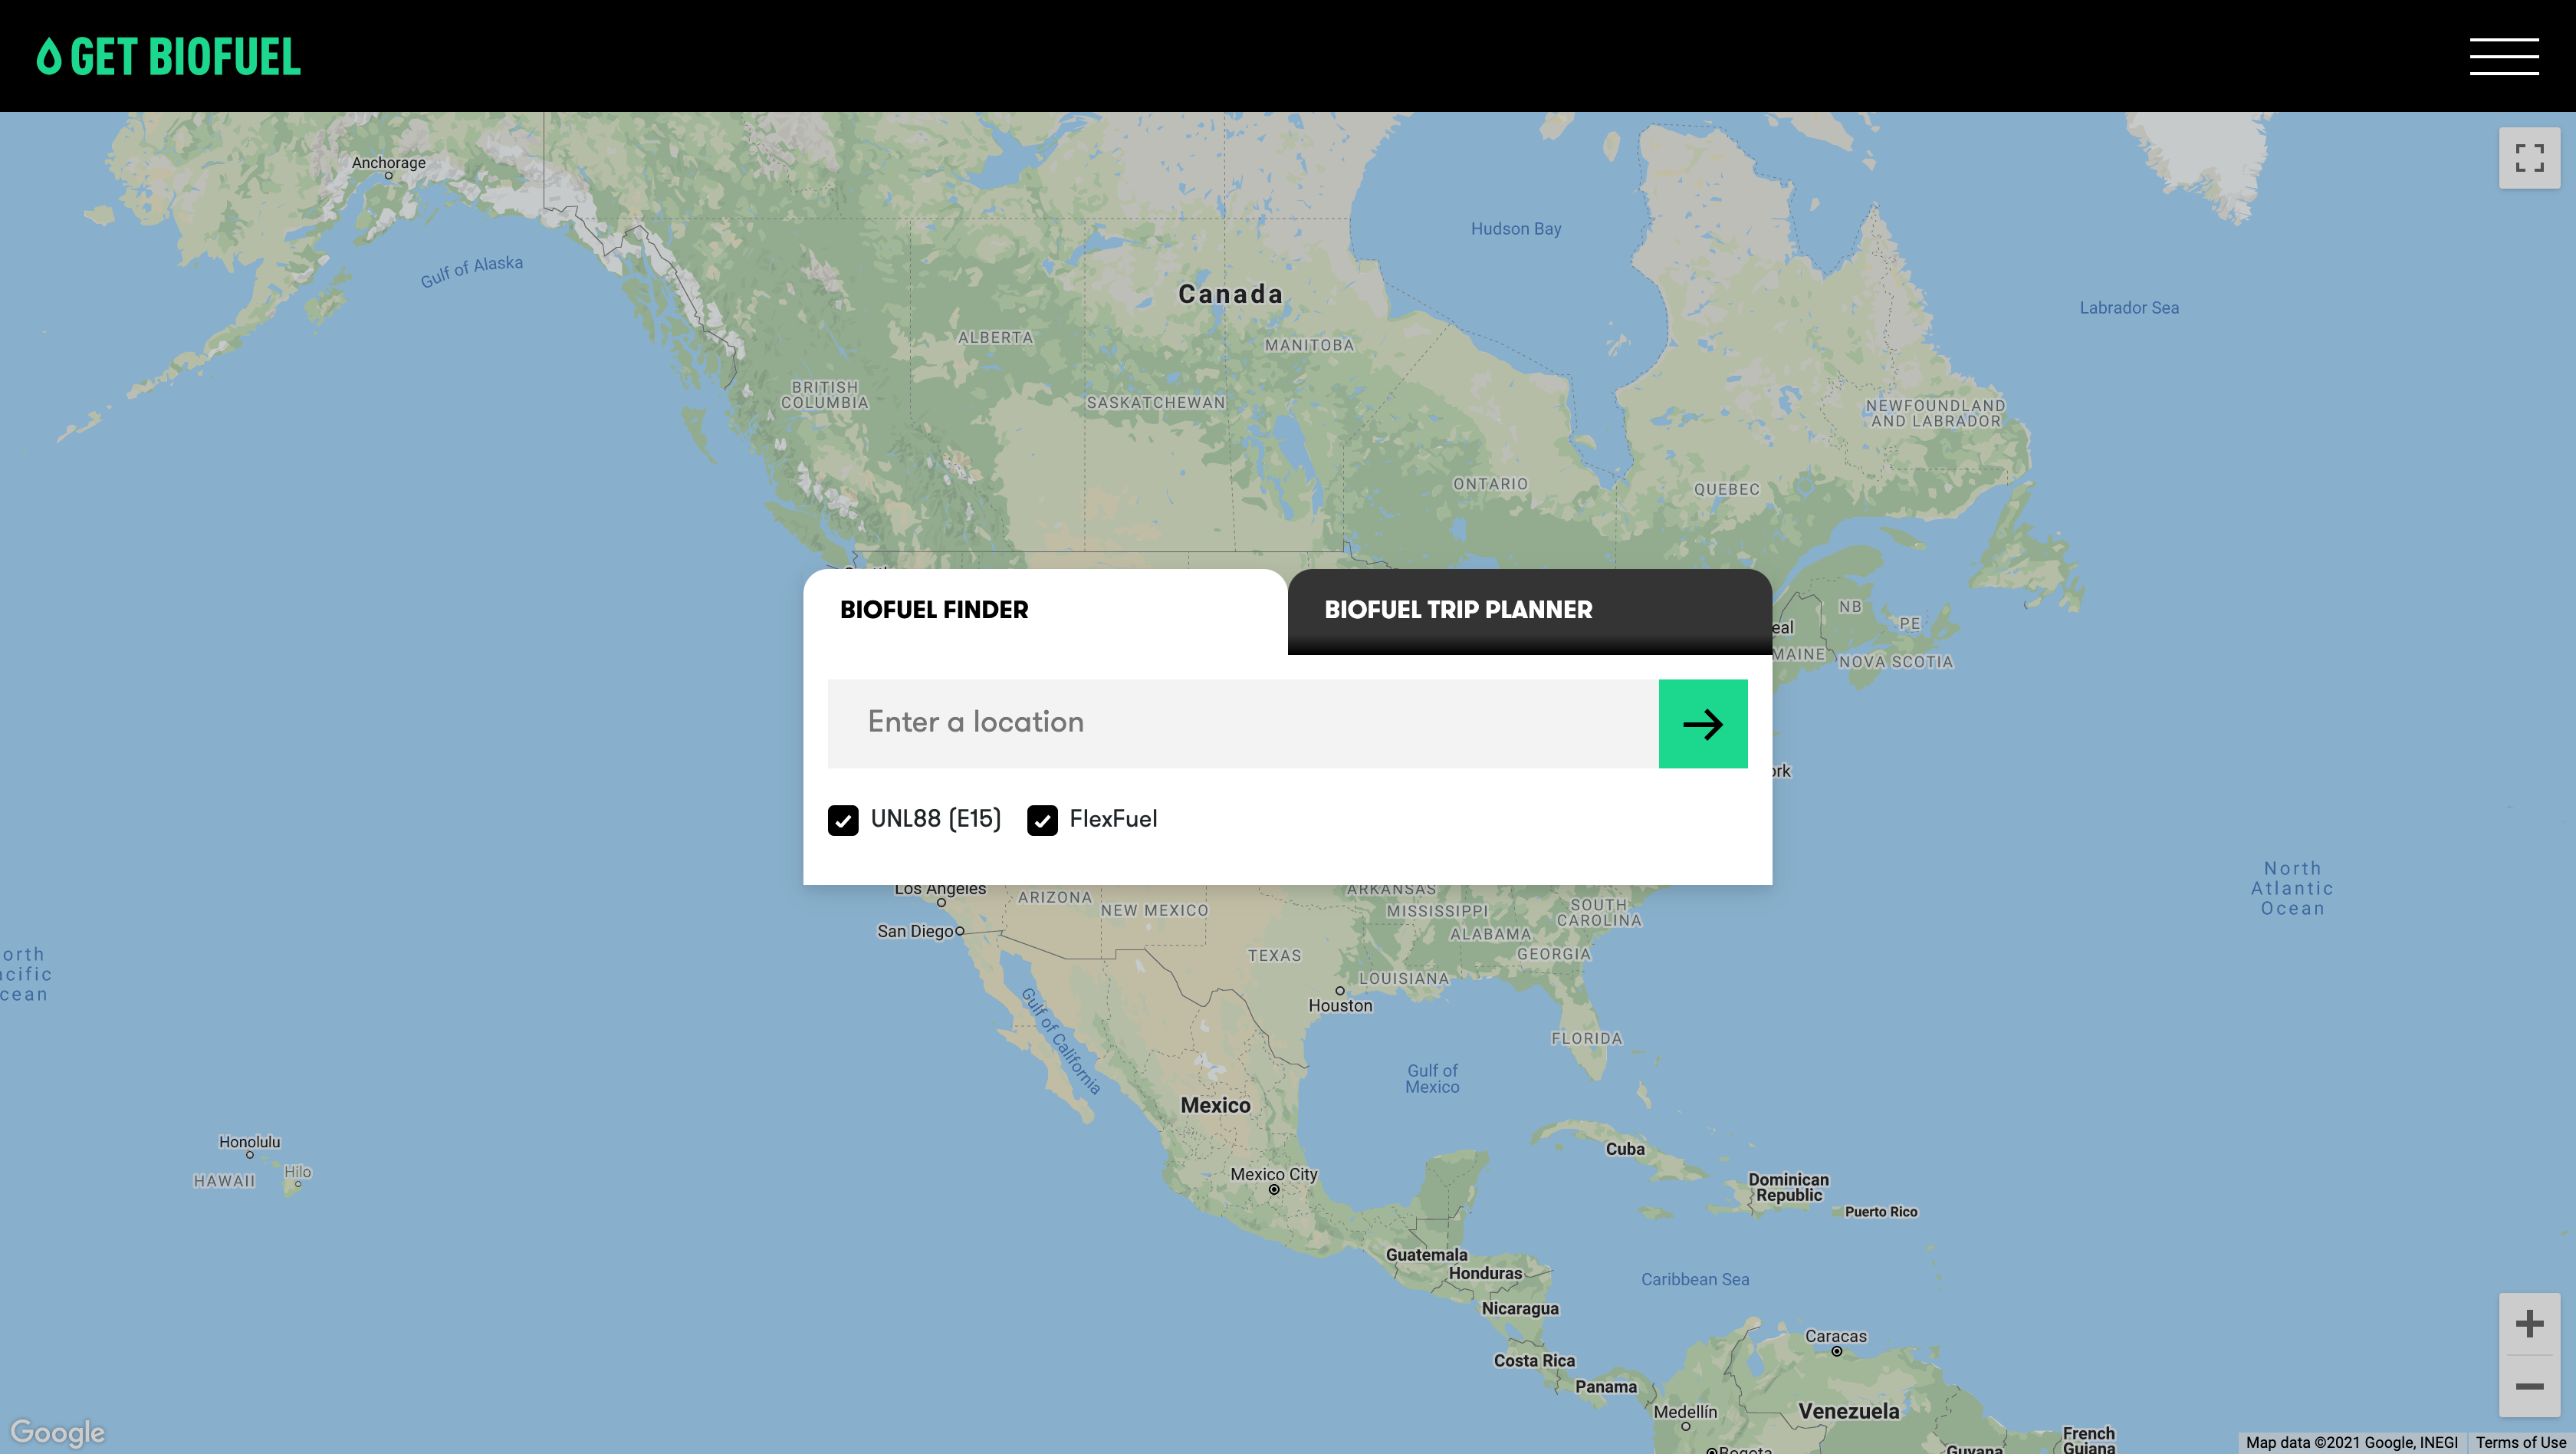Click the UNL88 E15 checkbox icon

coord(844,819)
